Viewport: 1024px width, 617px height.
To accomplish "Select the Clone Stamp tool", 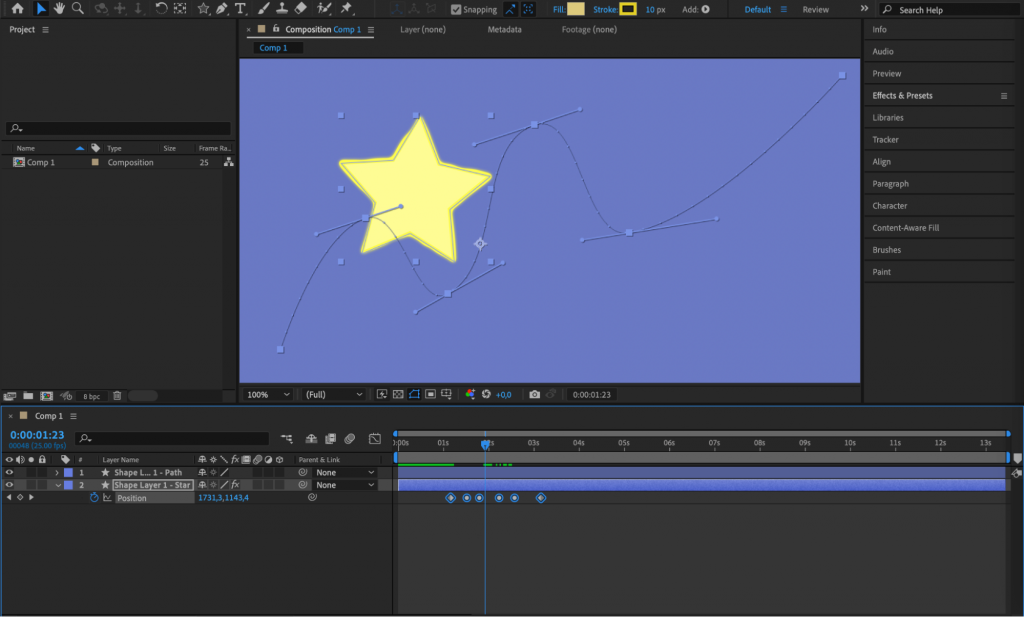I will 280,8.
